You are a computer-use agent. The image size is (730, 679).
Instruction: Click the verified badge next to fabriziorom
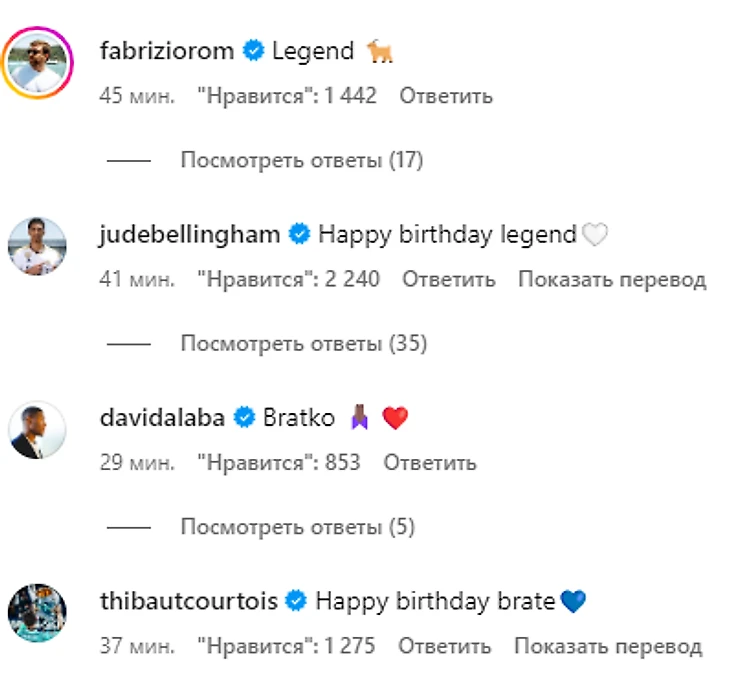tap(253, 50)
